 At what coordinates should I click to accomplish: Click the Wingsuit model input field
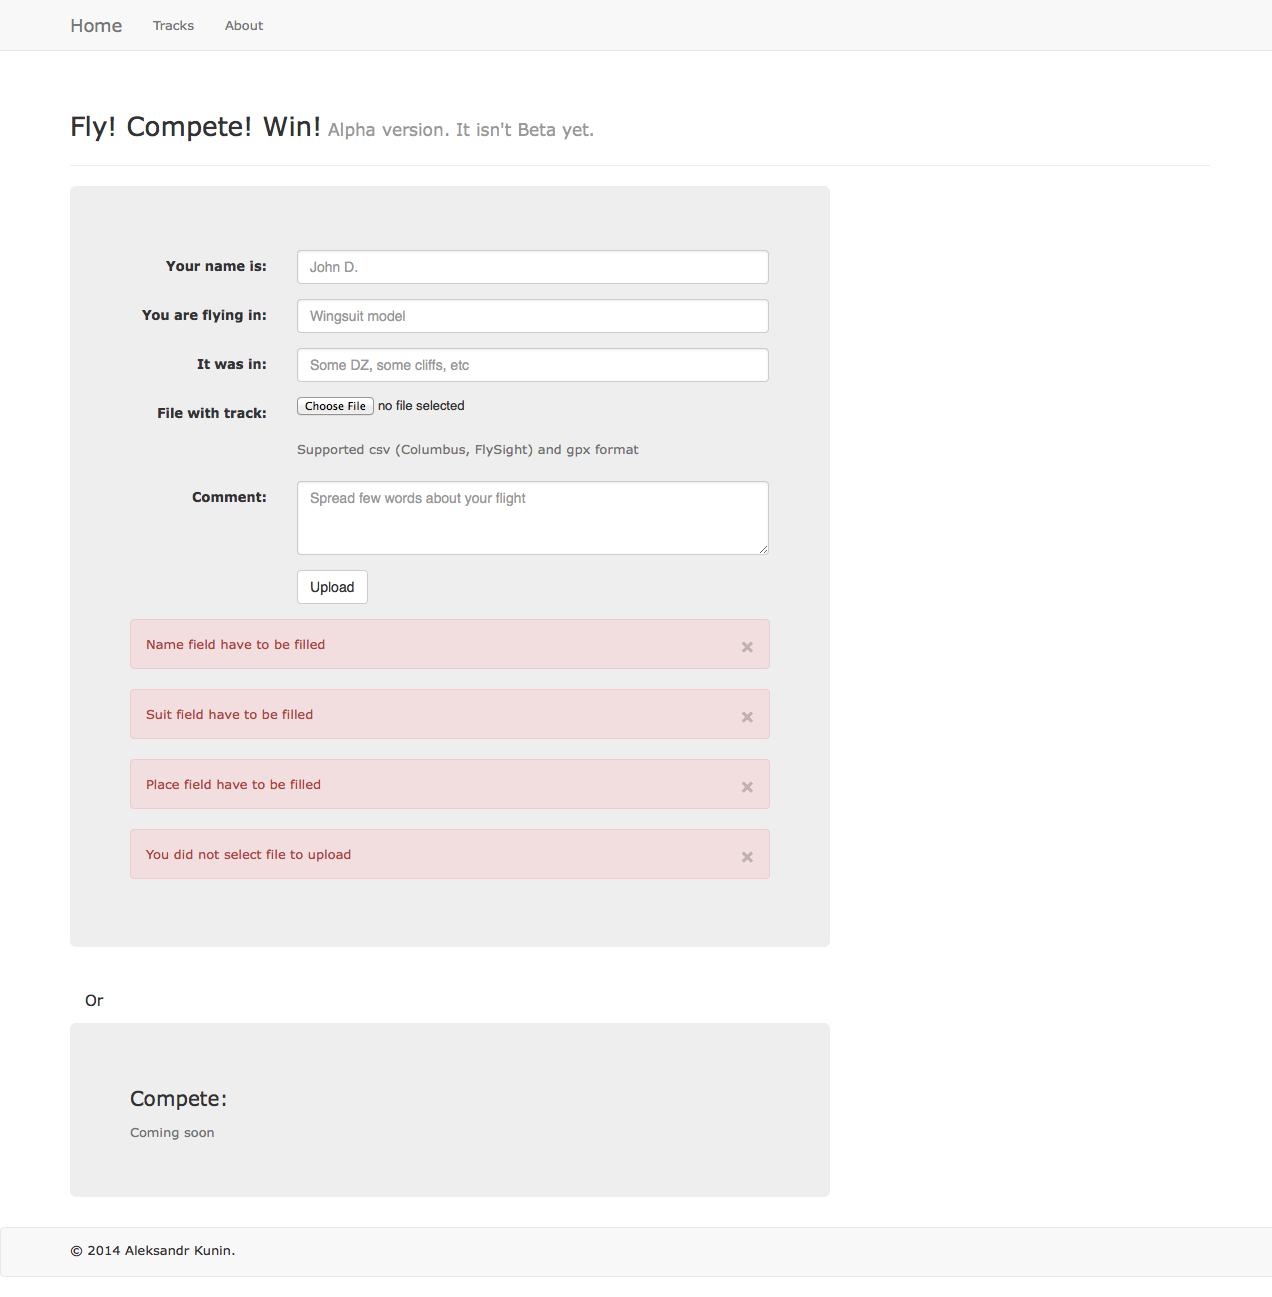pyautogui.click(x=533, y=316)
